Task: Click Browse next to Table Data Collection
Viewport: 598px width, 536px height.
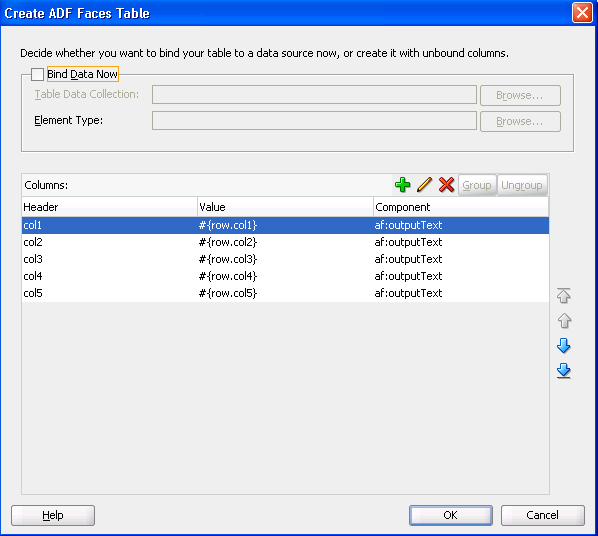Action: coord(520,95)
